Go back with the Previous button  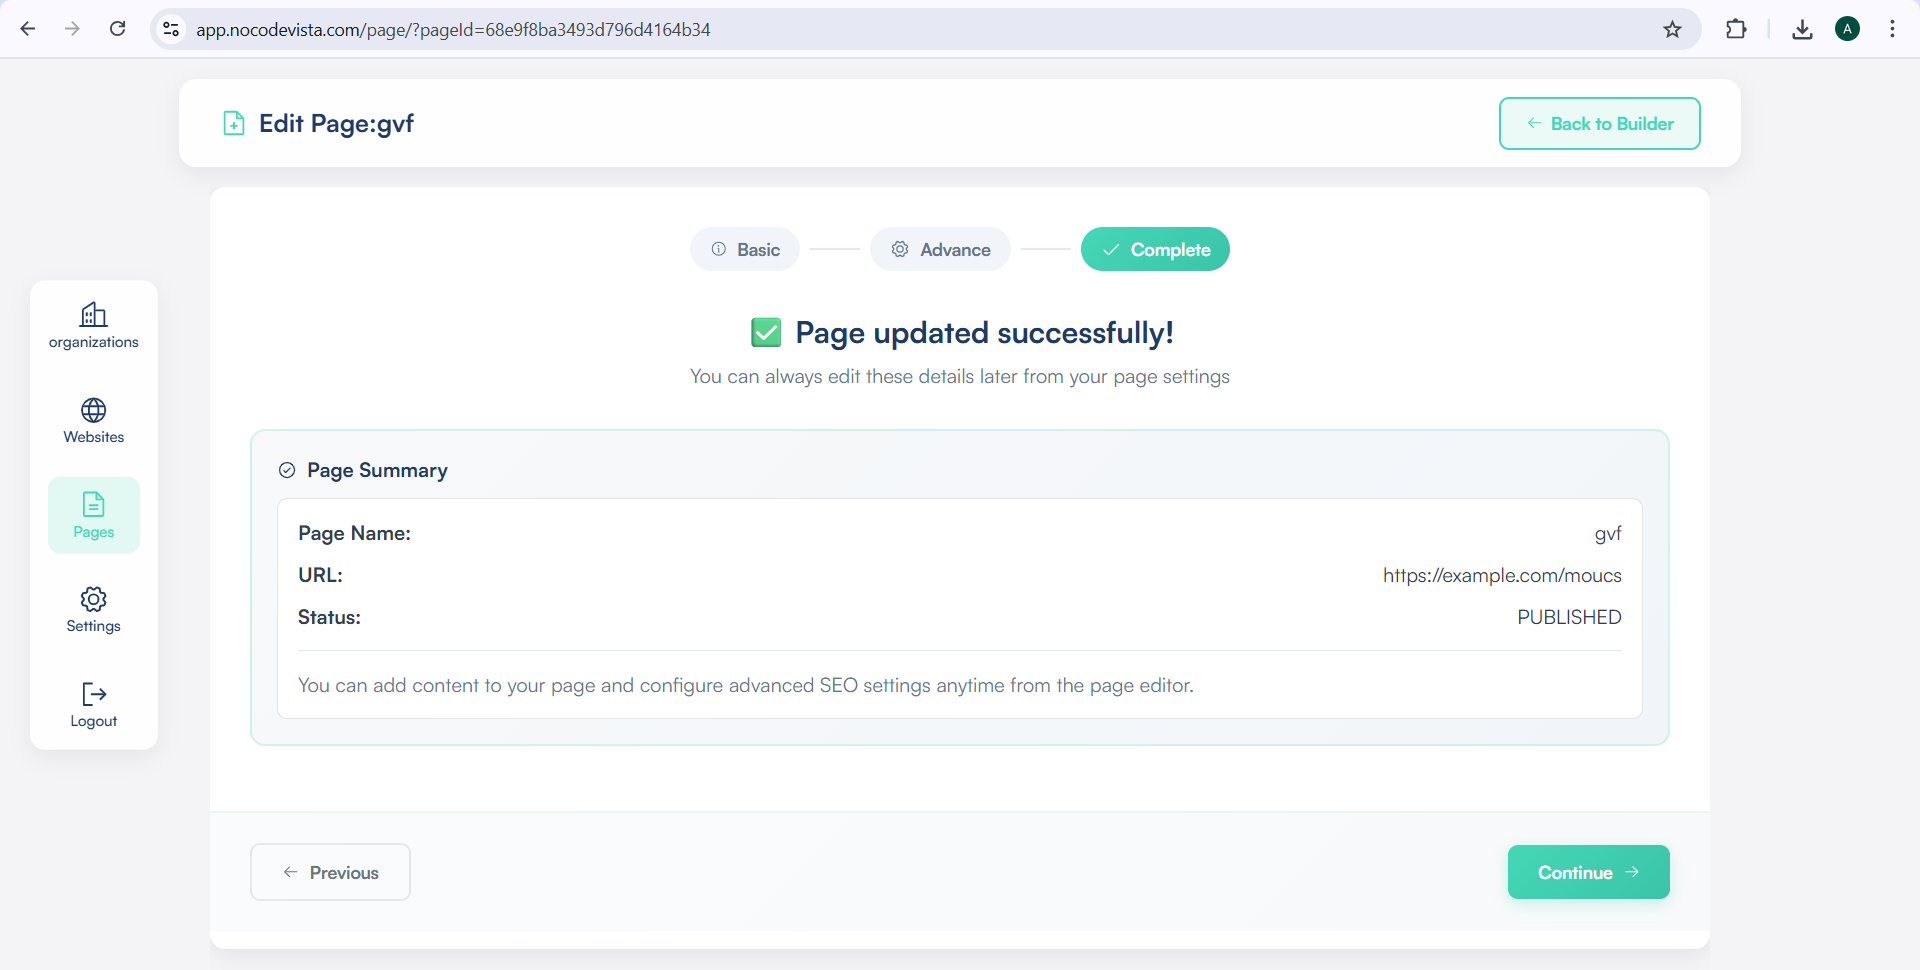click(330, 872)
